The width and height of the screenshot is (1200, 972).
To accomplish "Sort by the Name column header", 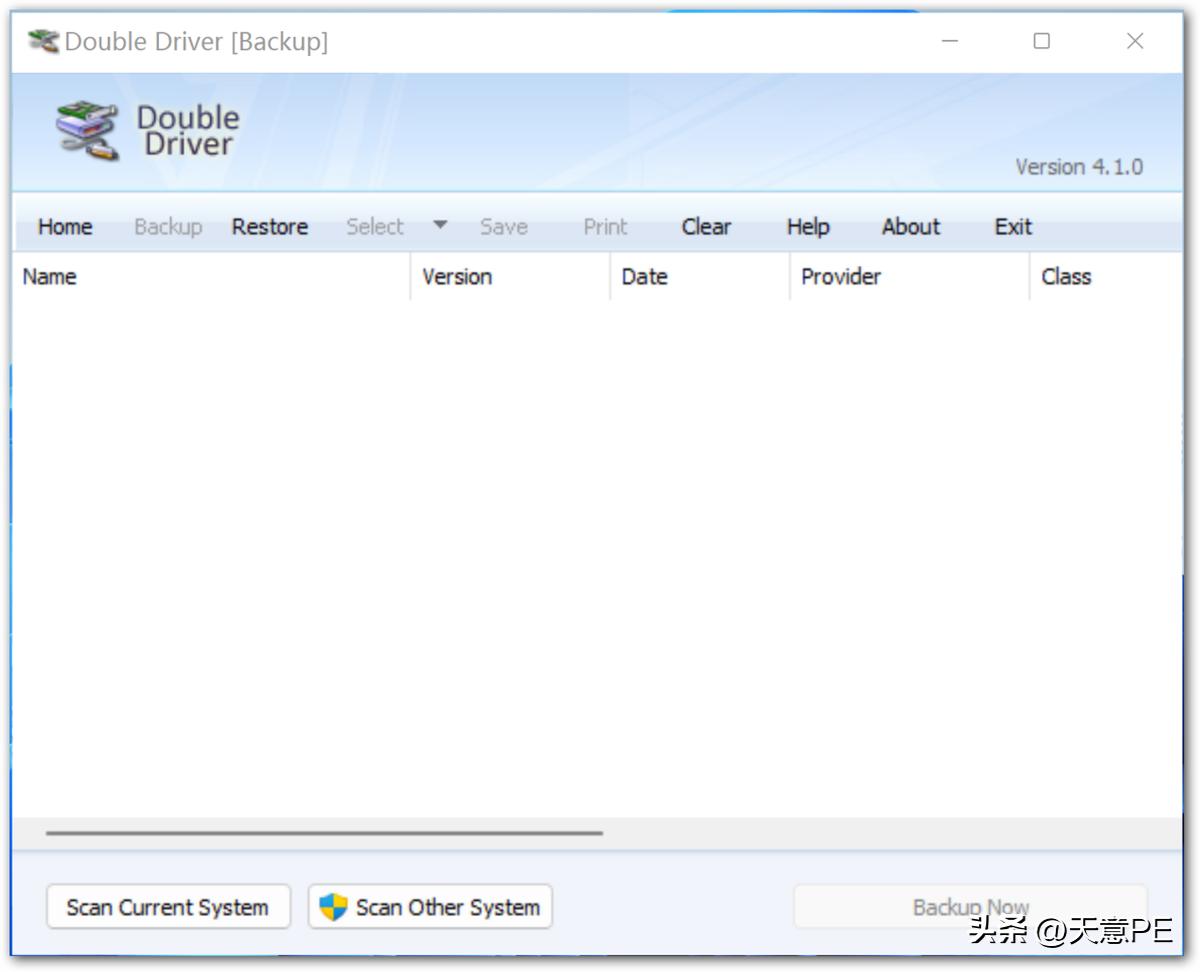I will 211,277.
